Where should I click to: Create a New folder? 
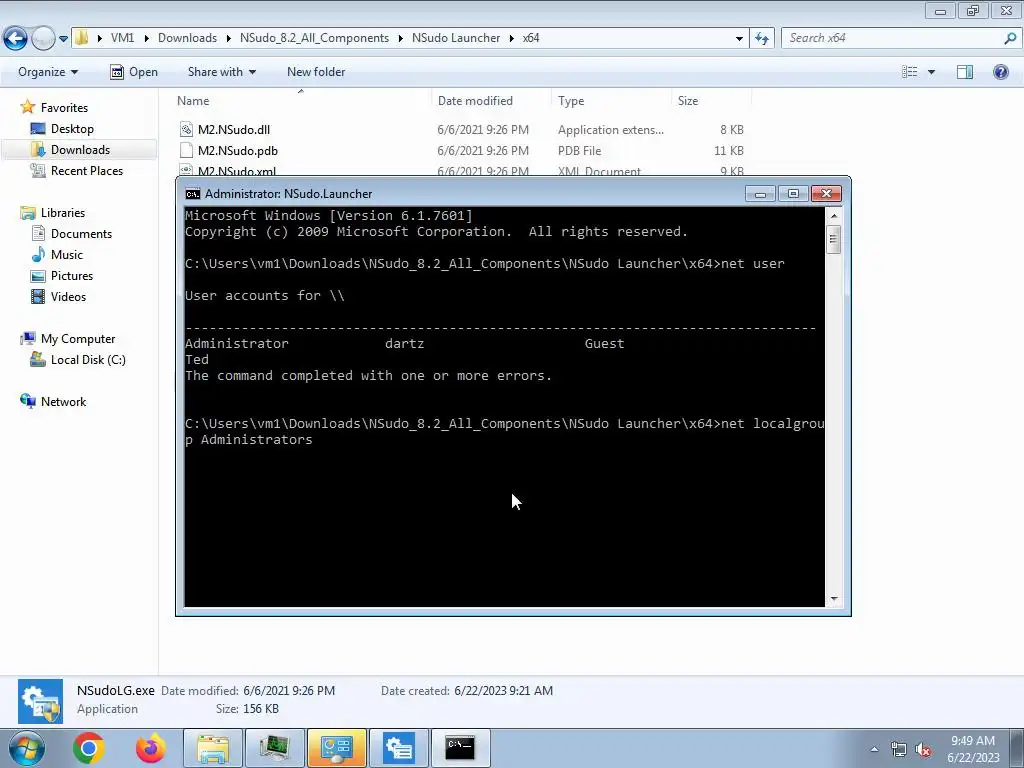pyautogui.click(x=316, y=72)
